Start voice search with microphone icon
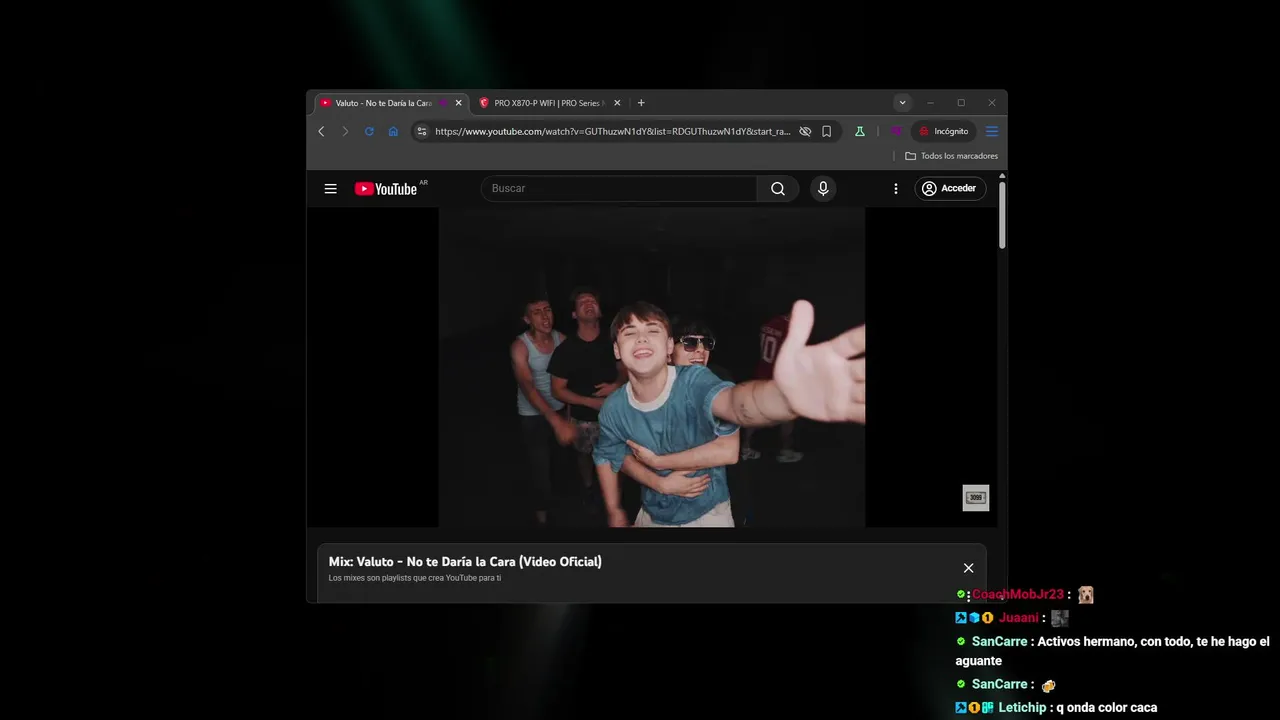 [823, 188]
